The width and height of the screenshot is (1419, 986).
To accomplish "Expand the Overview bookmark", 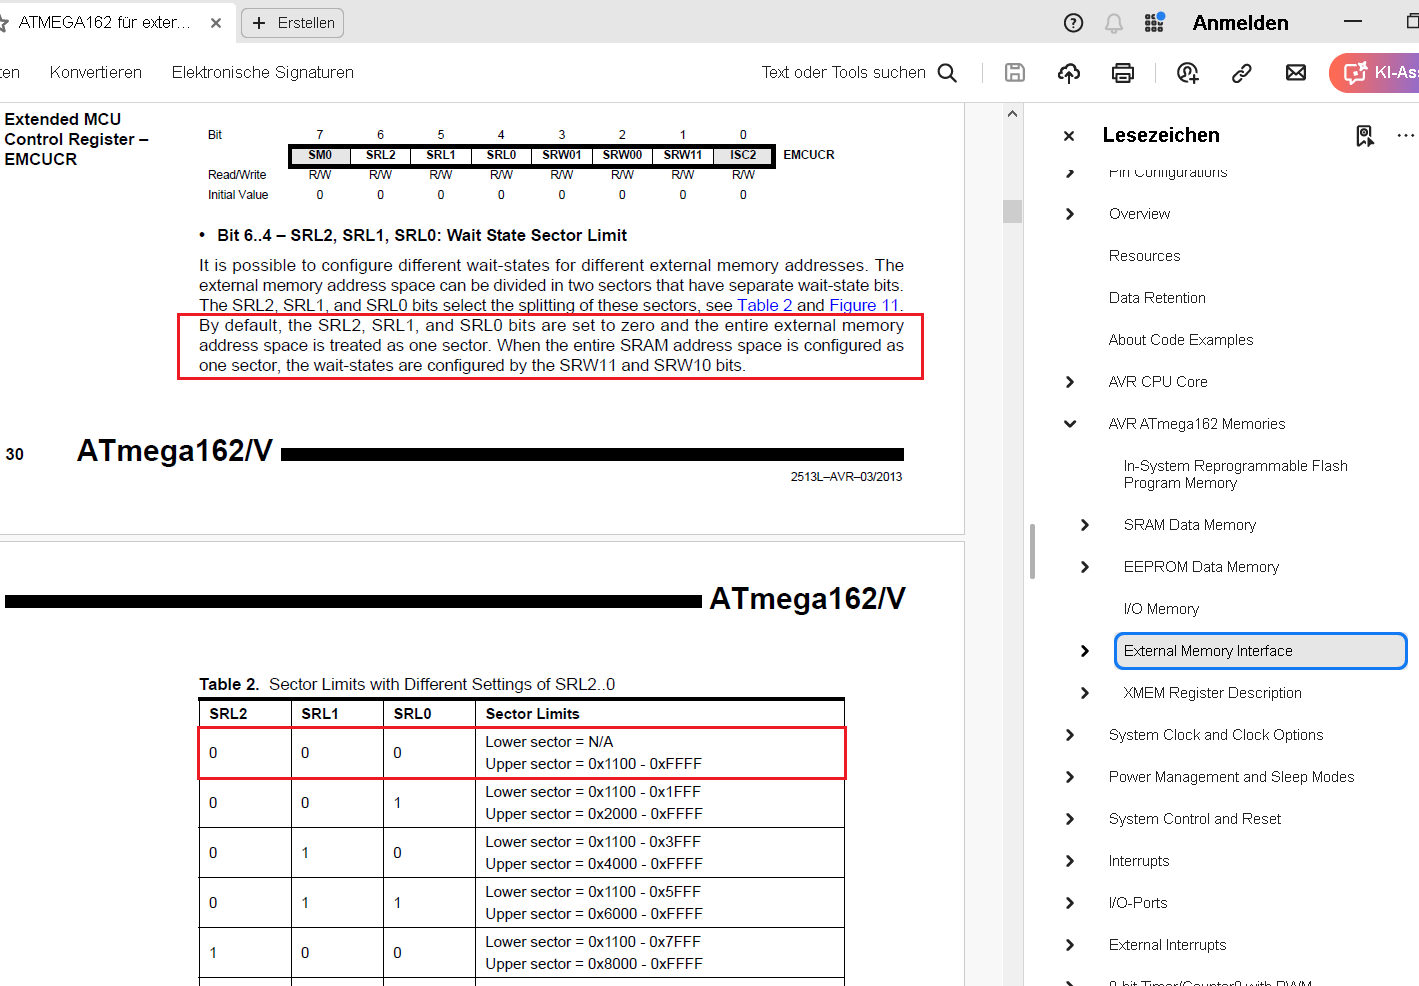I will (x=1070, y=214).
